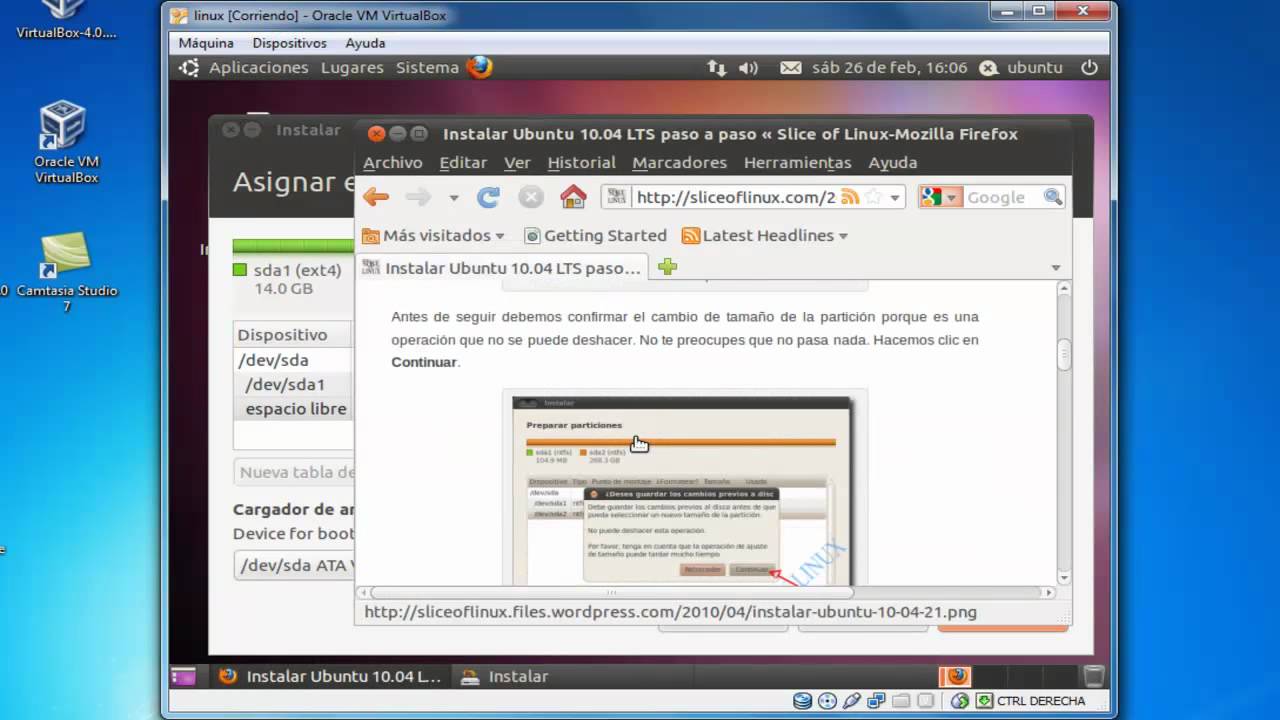The width and height of the screenshot is (1280, 720).
Task: Click the VirtualBox network adapters status icon
Action: click(x=877, y=701)
